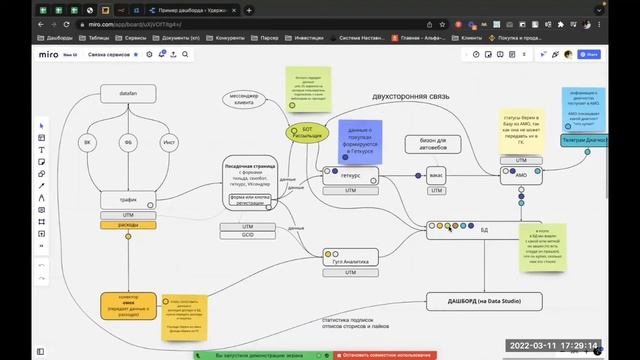The height and width of the screenshot is (360, 640).
Task: Open the Upload tool
Action: tap(41, 234)
